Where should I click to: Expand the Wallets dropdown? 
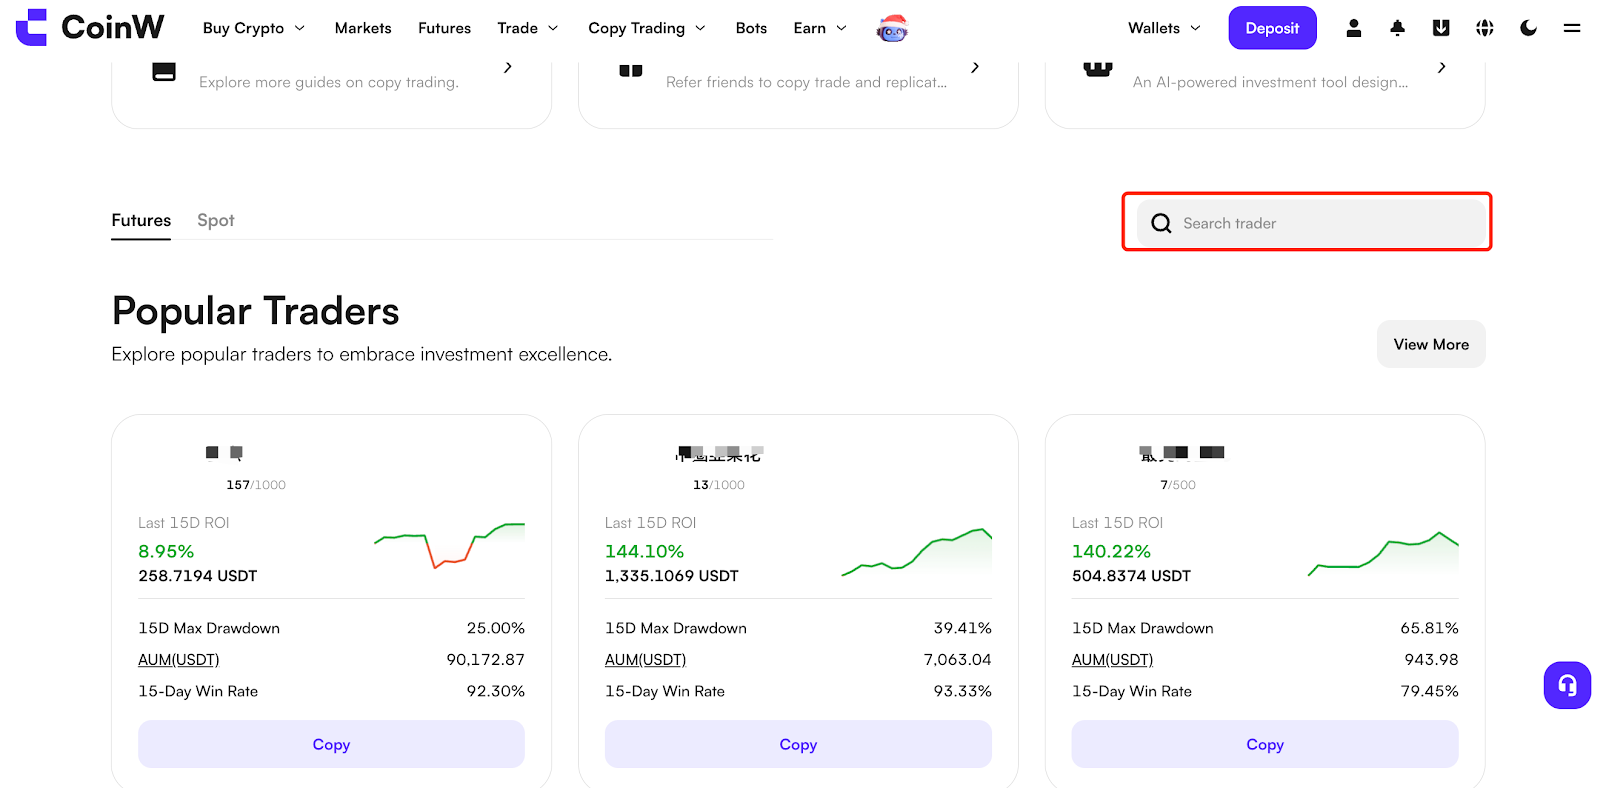[1164, 28]
